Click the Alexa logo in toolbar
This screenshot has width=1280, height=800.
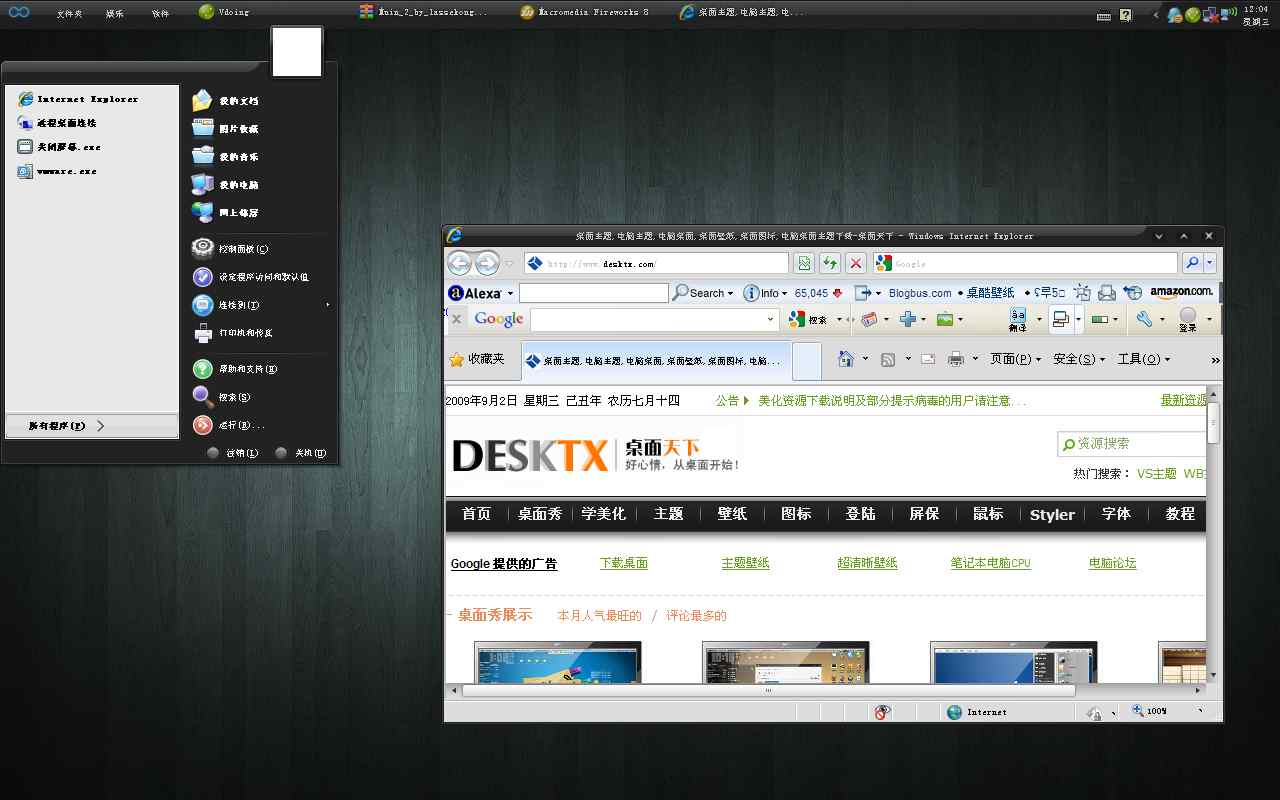click(474, 293)
